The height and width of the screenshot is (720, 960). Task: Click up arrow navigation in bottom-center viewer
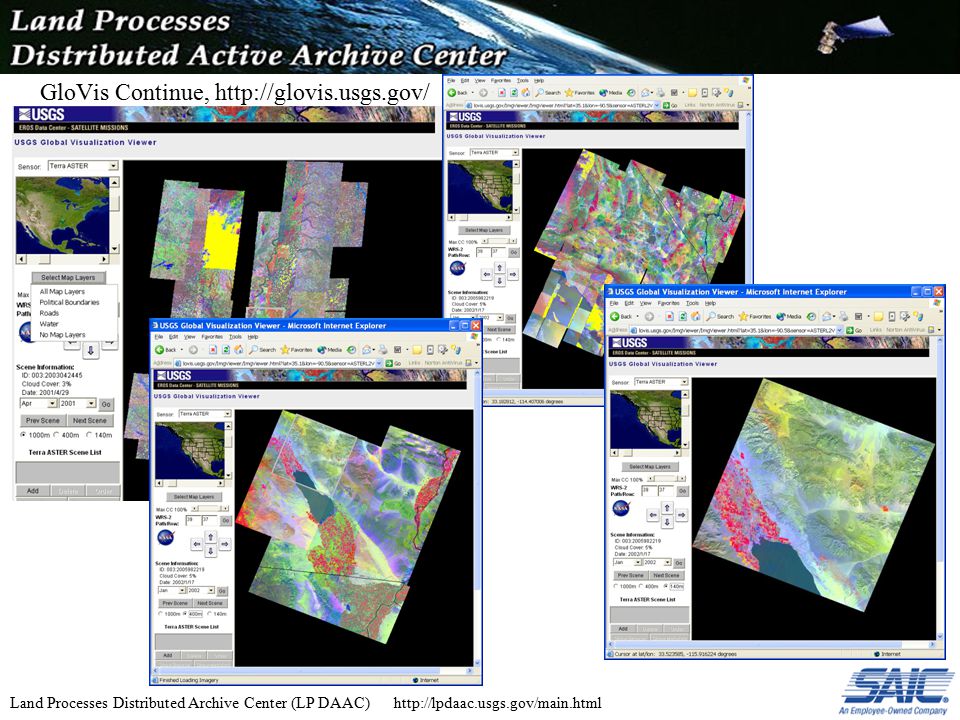[x=211, y=537]
